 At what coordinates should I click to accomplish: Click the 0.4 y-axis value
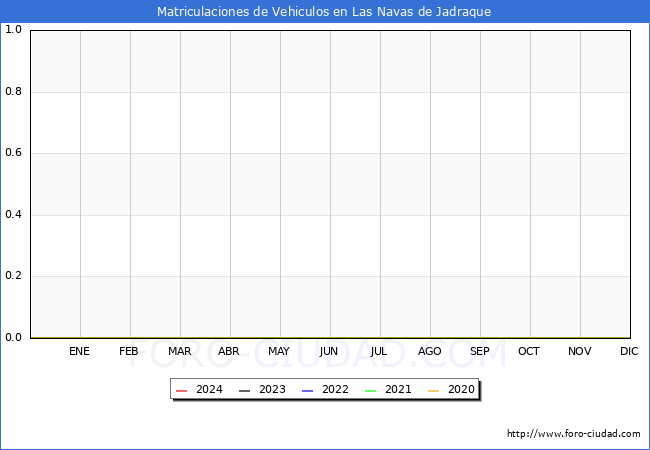coord(13,215)
